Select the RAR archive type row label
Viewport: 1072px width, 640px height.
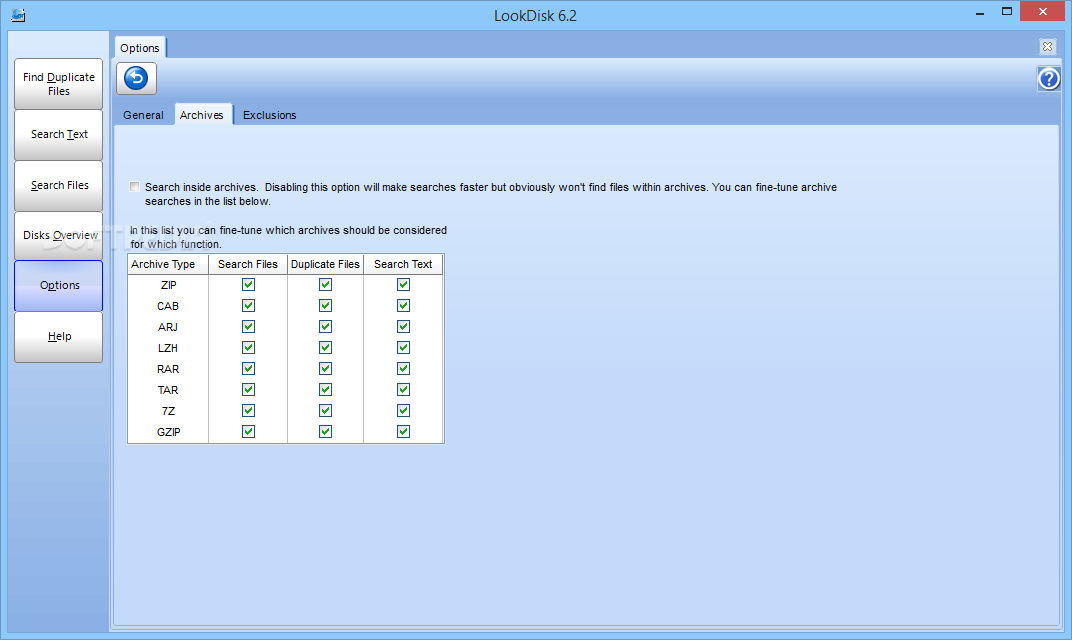[x=168, y=369]
